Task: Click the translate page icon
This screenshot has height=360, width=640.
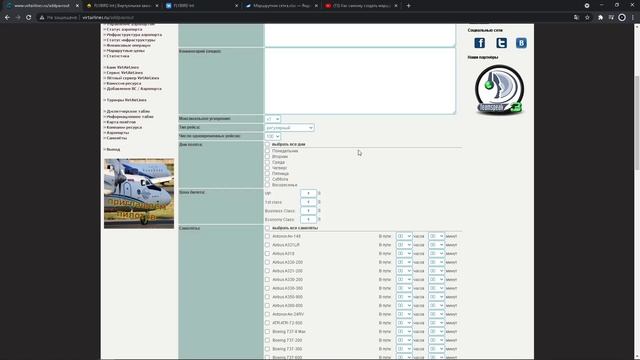Action: (x=576, y=18)
